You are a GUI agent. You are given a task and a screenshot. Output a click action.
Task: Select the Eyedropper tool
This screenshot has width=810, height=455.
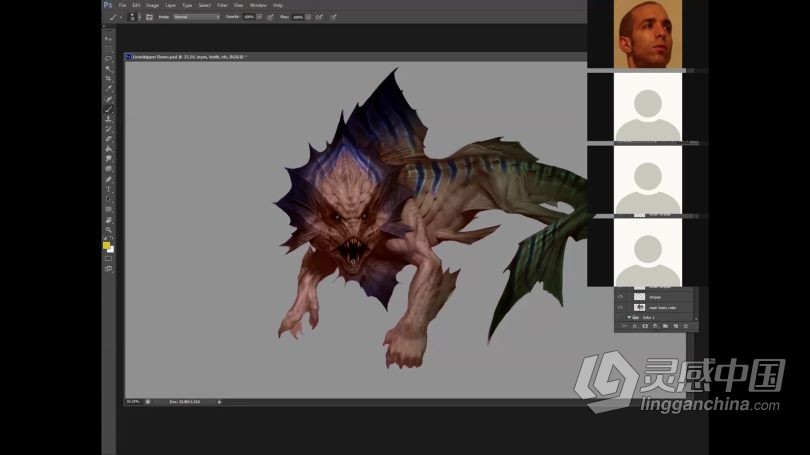[108, 89]
